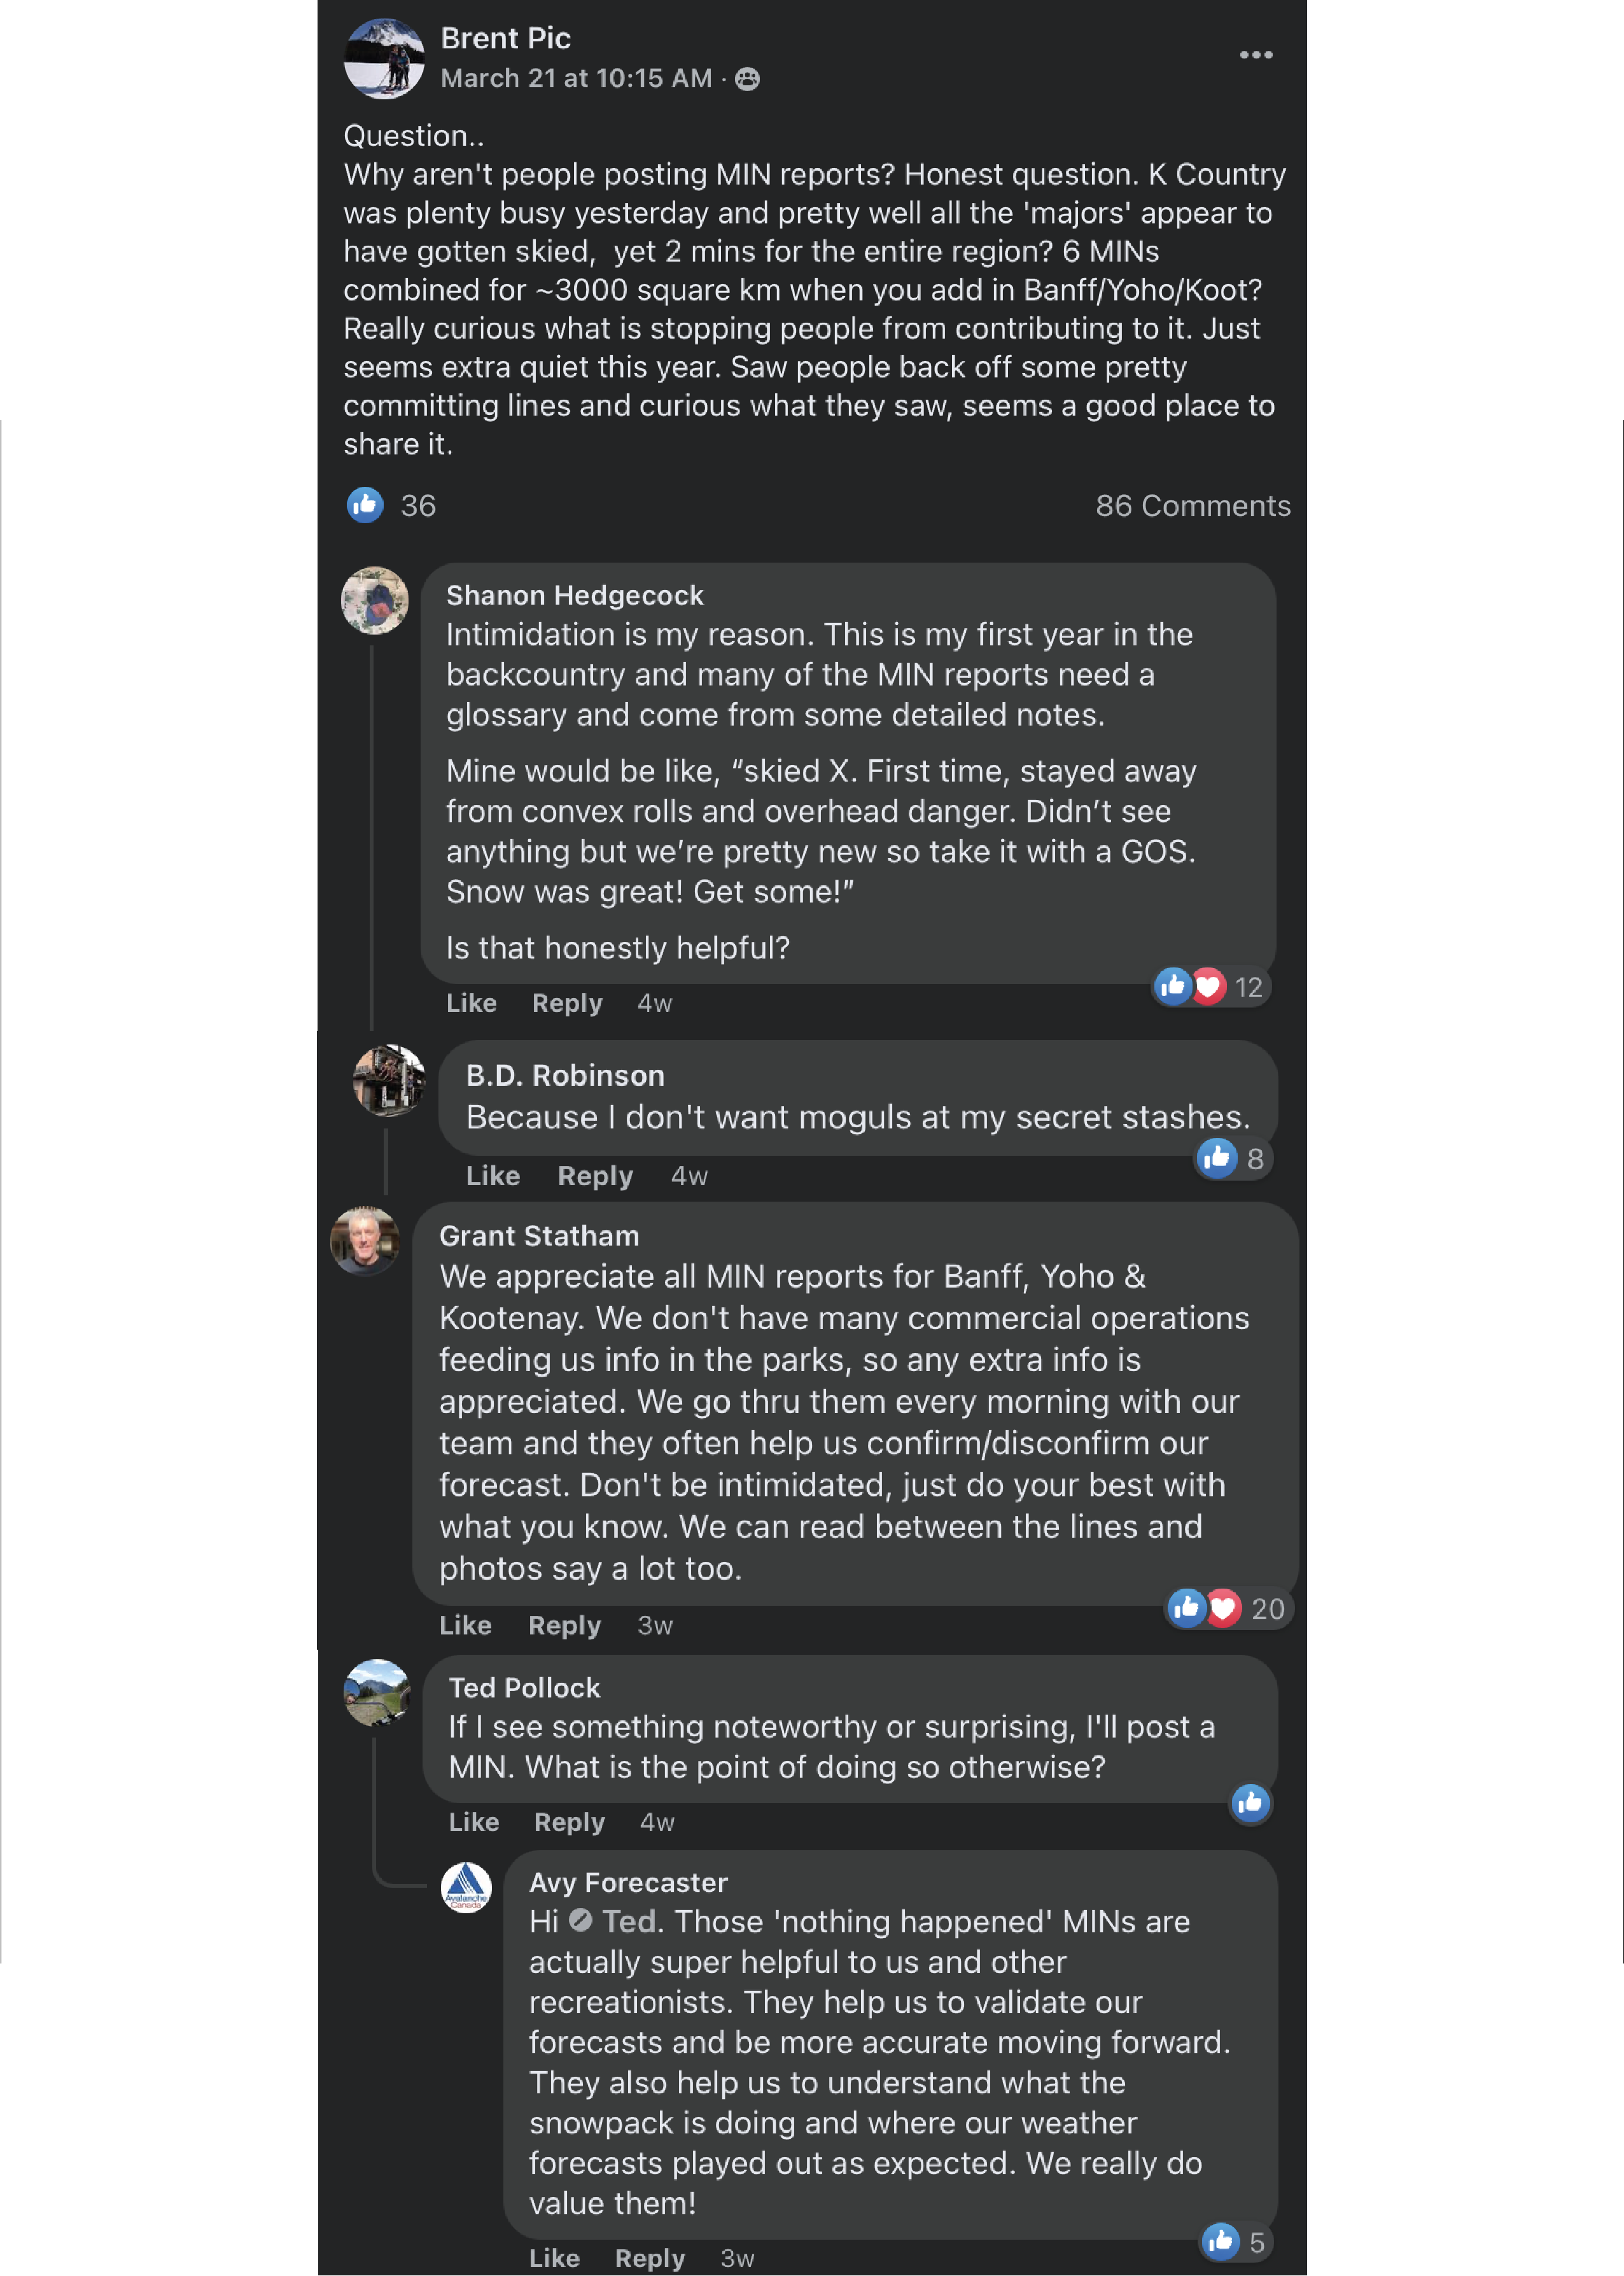Click the like icon on Ted Pollock's comment

click(1250, 1803)
